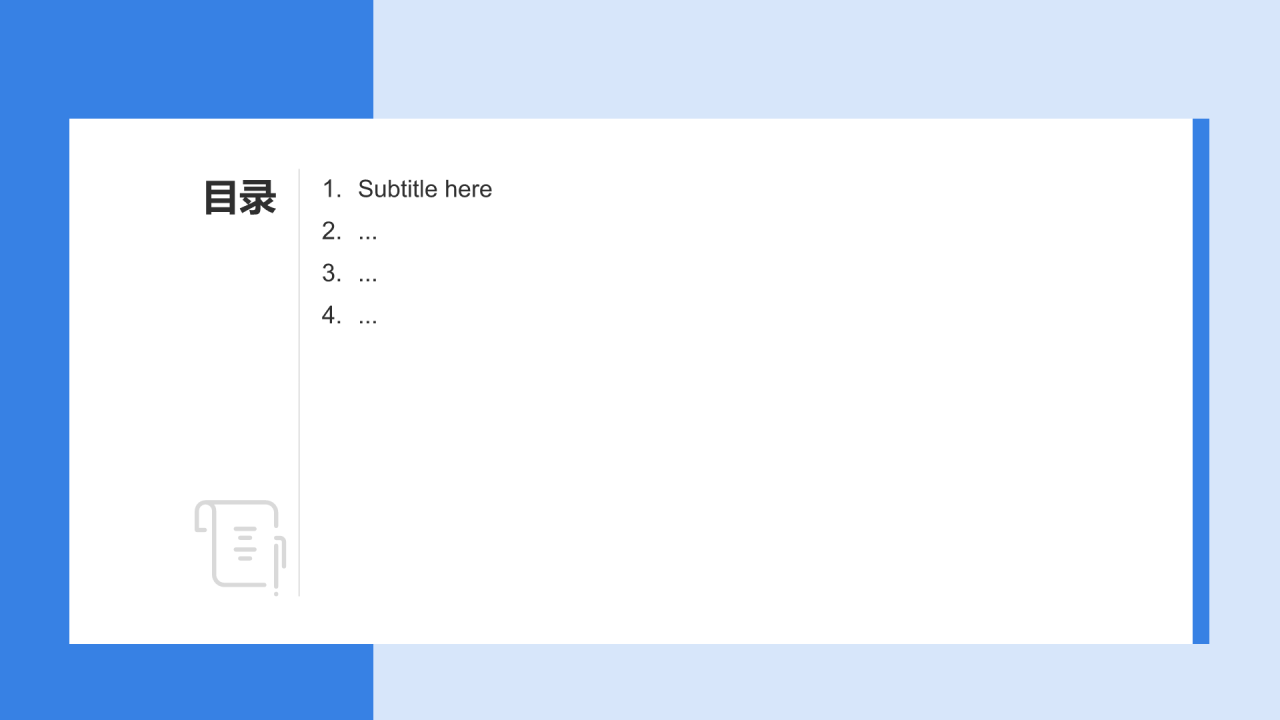The image size is (1280, 720).
Task: Click the light blue background above the white card
Action: pyautogui.click(x=826, y=59)
